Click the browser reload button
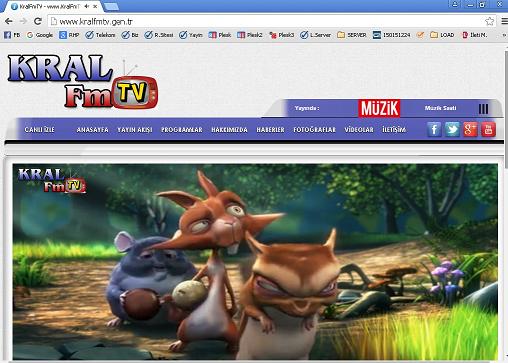 [x=38, y=21]
